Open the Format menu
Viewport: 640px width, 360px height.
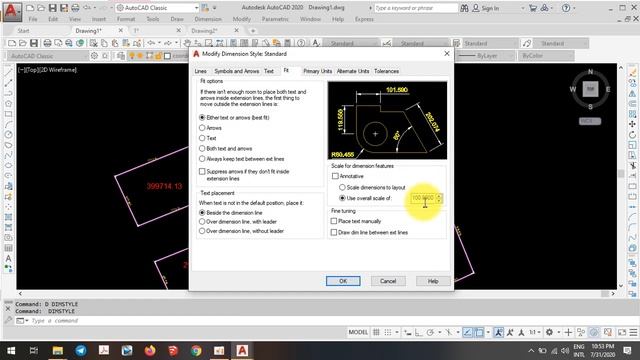click(x=126, y=19)
